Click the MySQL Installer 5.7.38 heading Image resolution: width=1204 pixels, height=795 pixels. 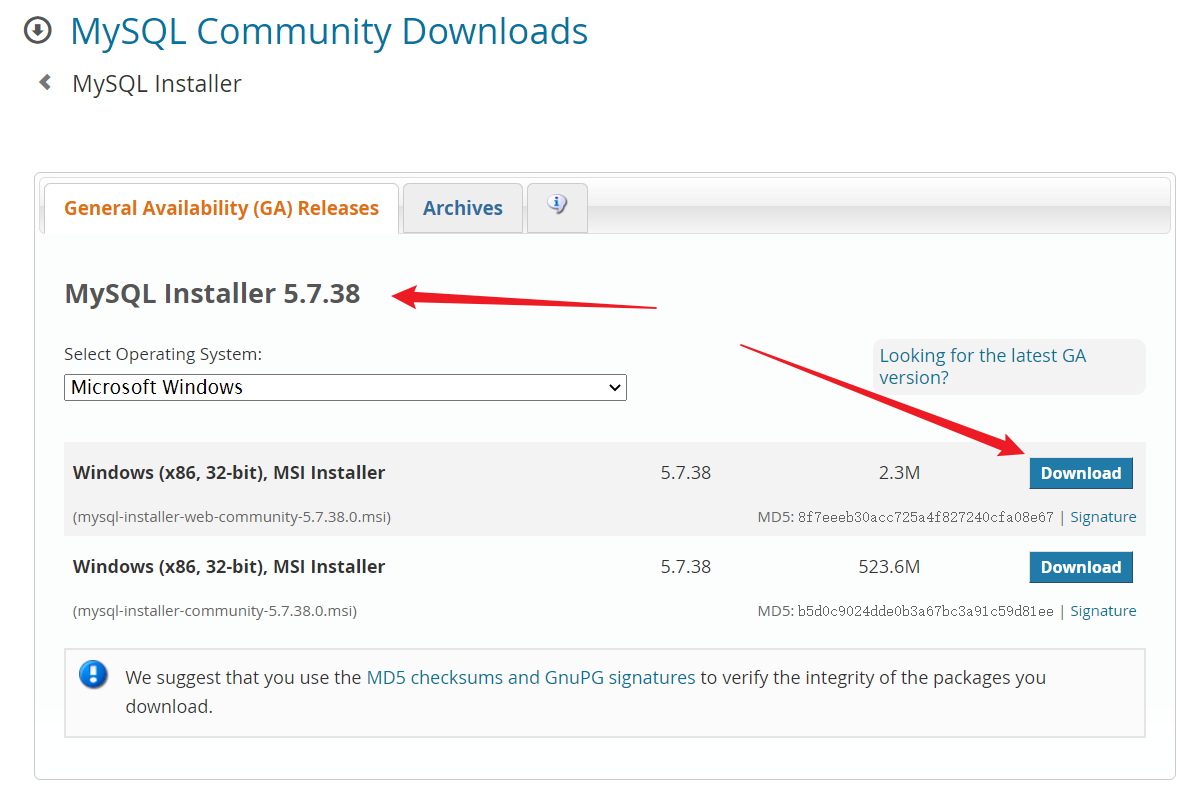(212, 293)
